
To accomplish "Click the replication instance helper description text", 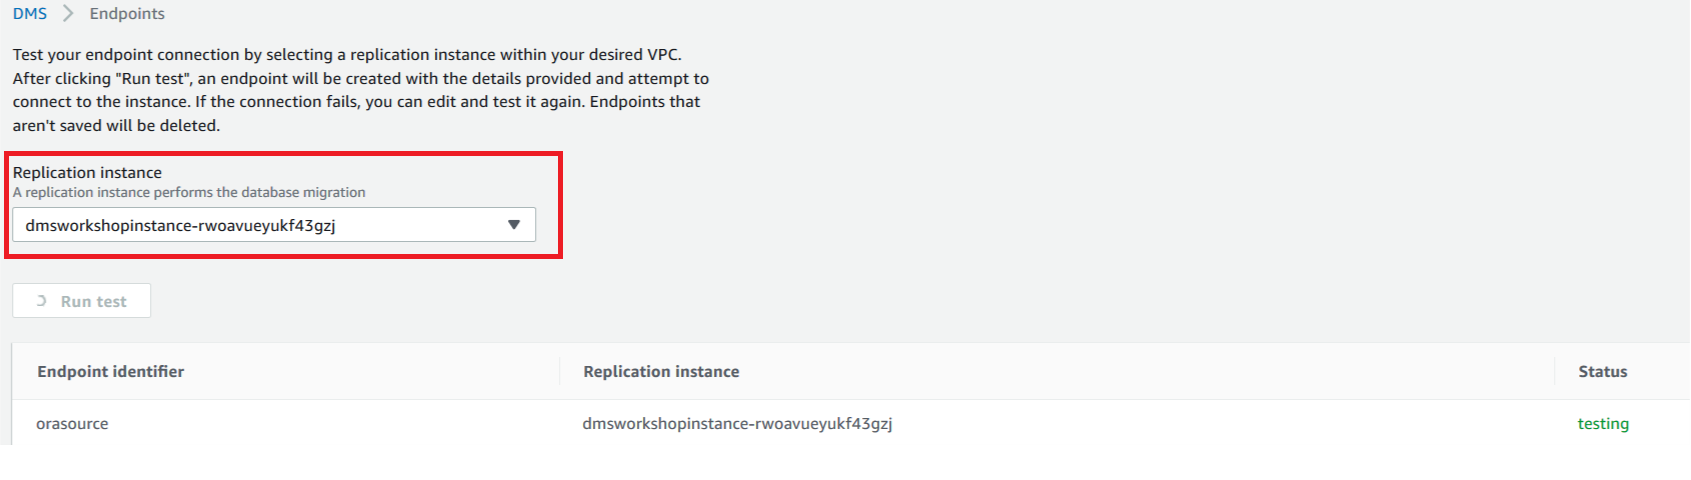I will (x=189, y=192).
